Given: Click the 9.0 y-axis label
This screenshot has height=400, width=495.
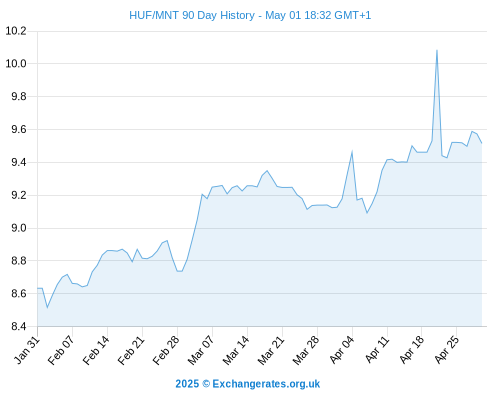Looking at the screenshot, I should tap(19, 228).
